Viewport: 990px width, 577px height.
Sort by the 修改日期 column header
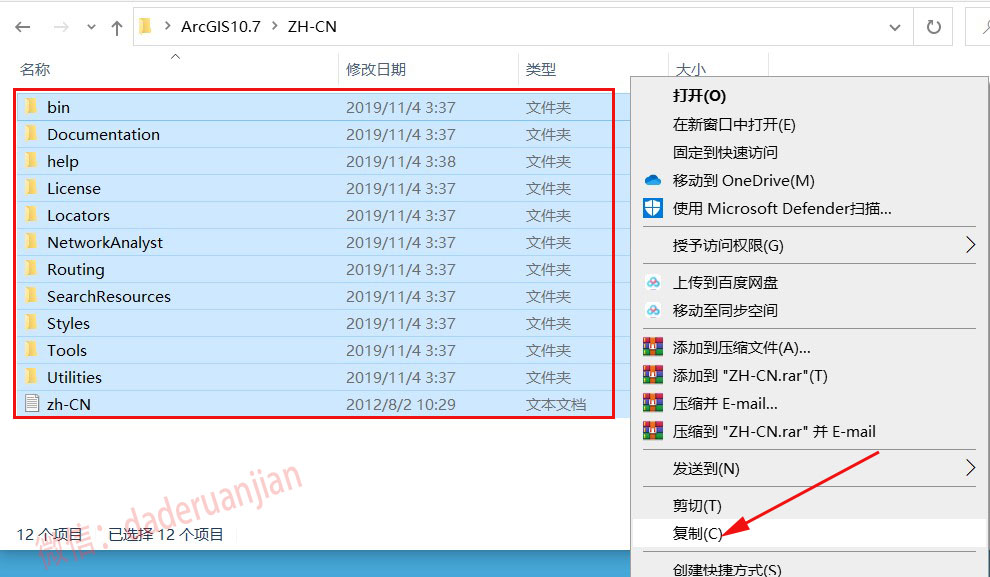point(376,69)
